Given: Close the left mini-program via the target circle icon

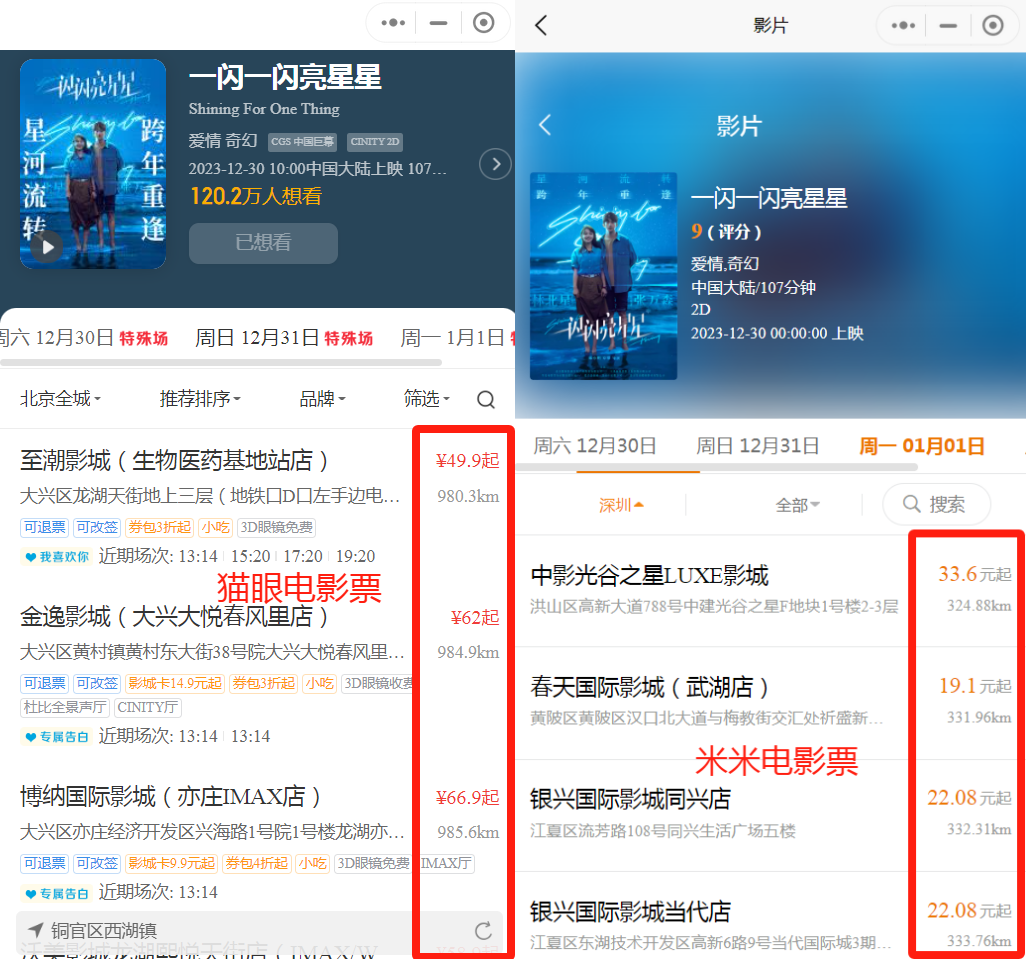Looking at the screenshot, I should coord(484,23).
